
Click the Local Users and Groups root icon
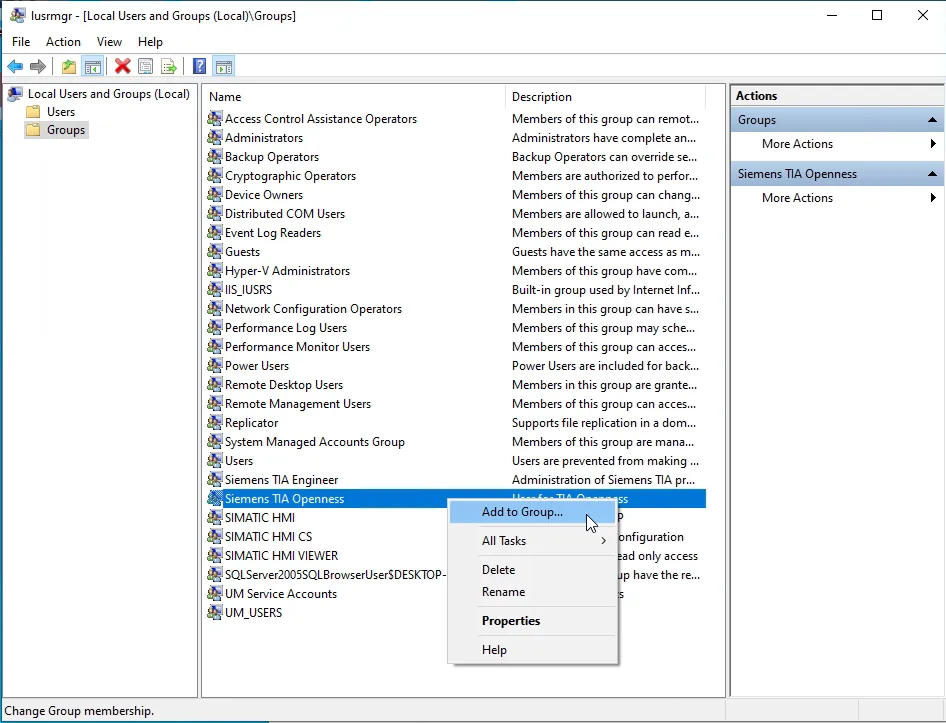[15, 94]
